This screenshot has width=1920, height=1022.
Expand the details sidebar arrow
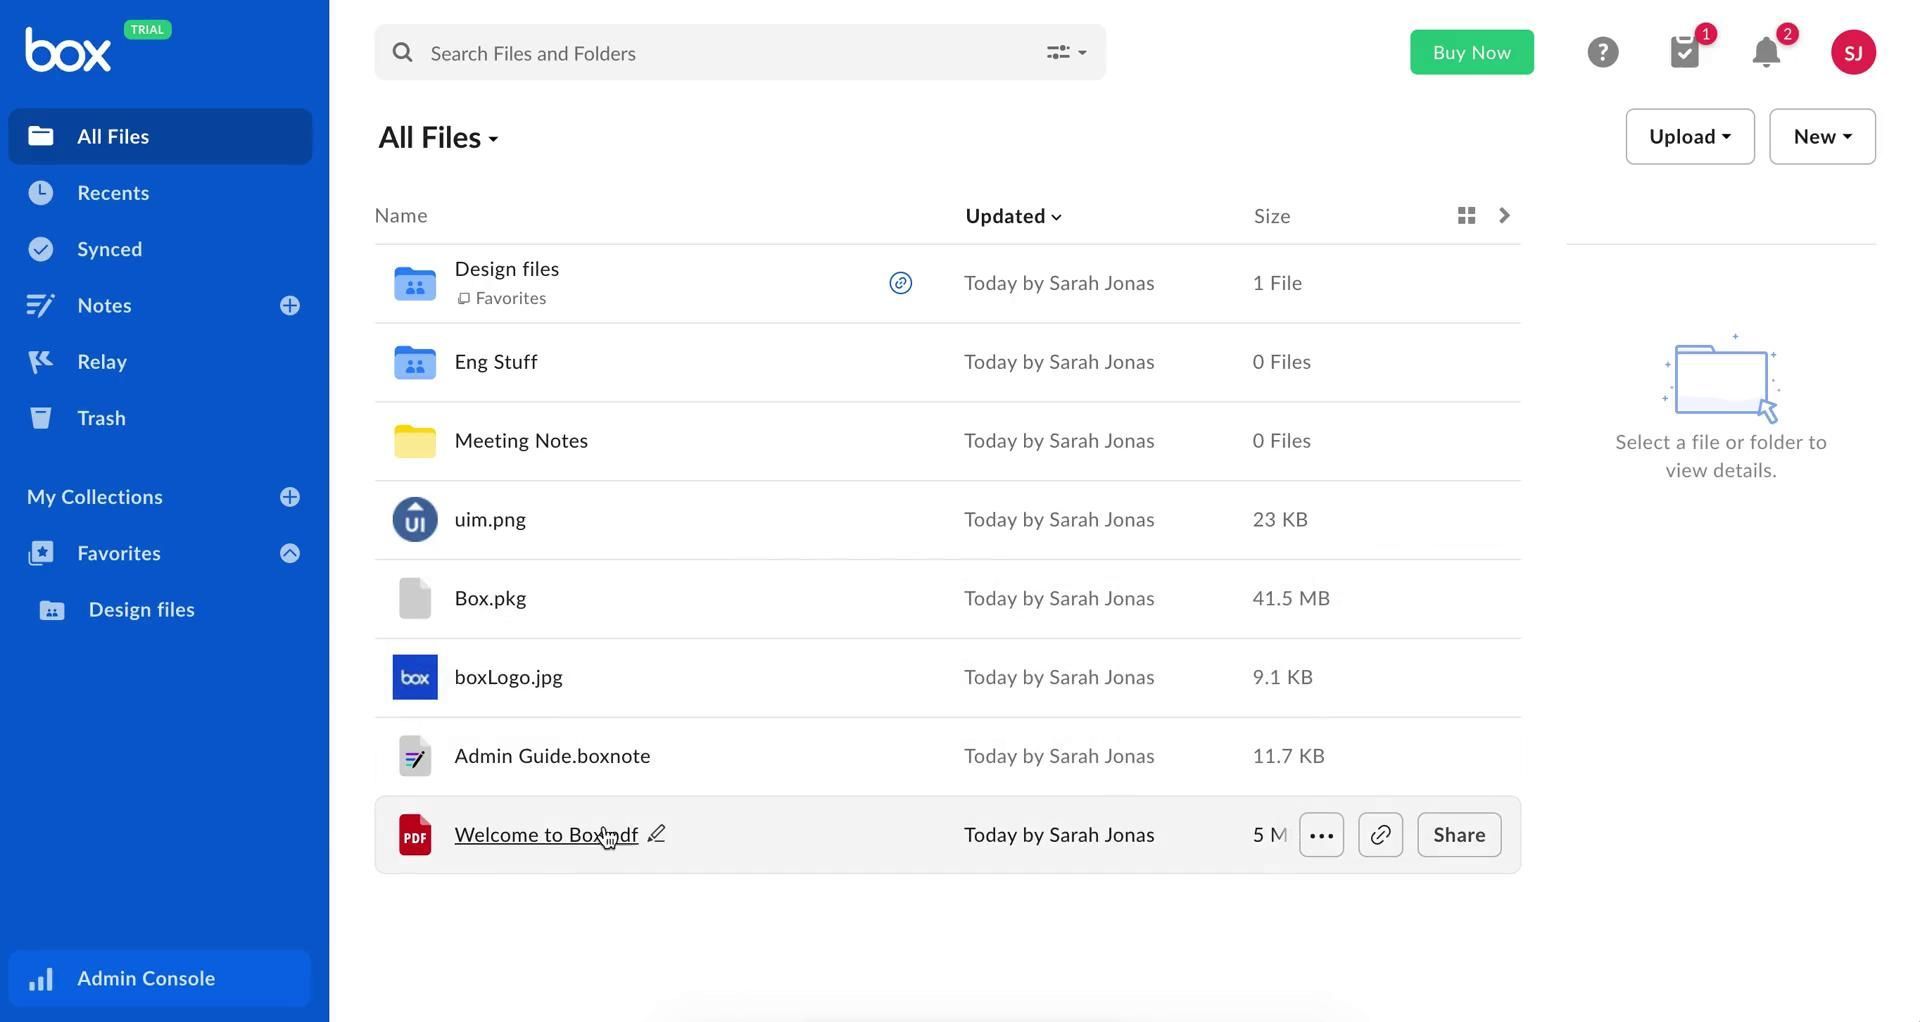point(1504,216)
